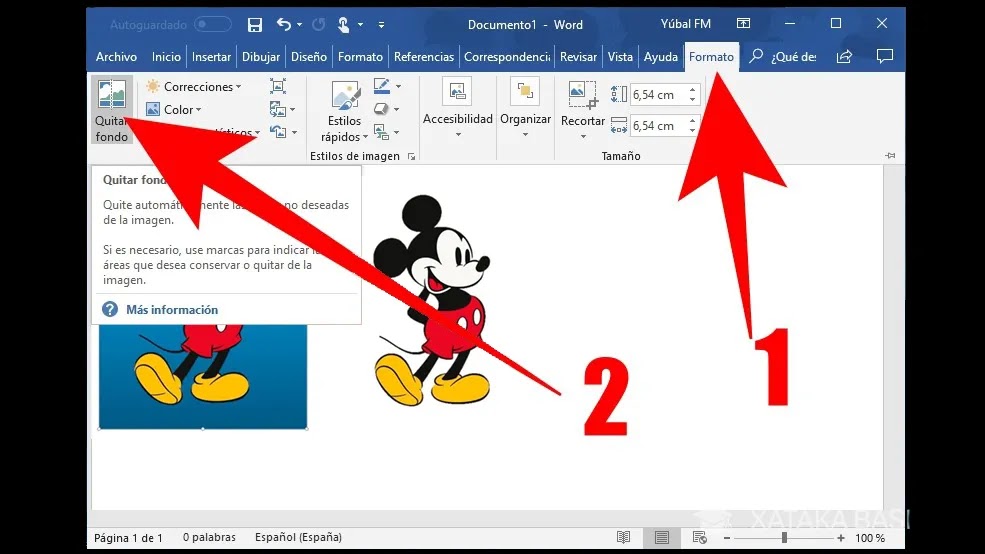Image resolution: width=985 pixels, height=554 pixels.
Task: Decrease height with the down spinner arrow
Action: point(692,100)
